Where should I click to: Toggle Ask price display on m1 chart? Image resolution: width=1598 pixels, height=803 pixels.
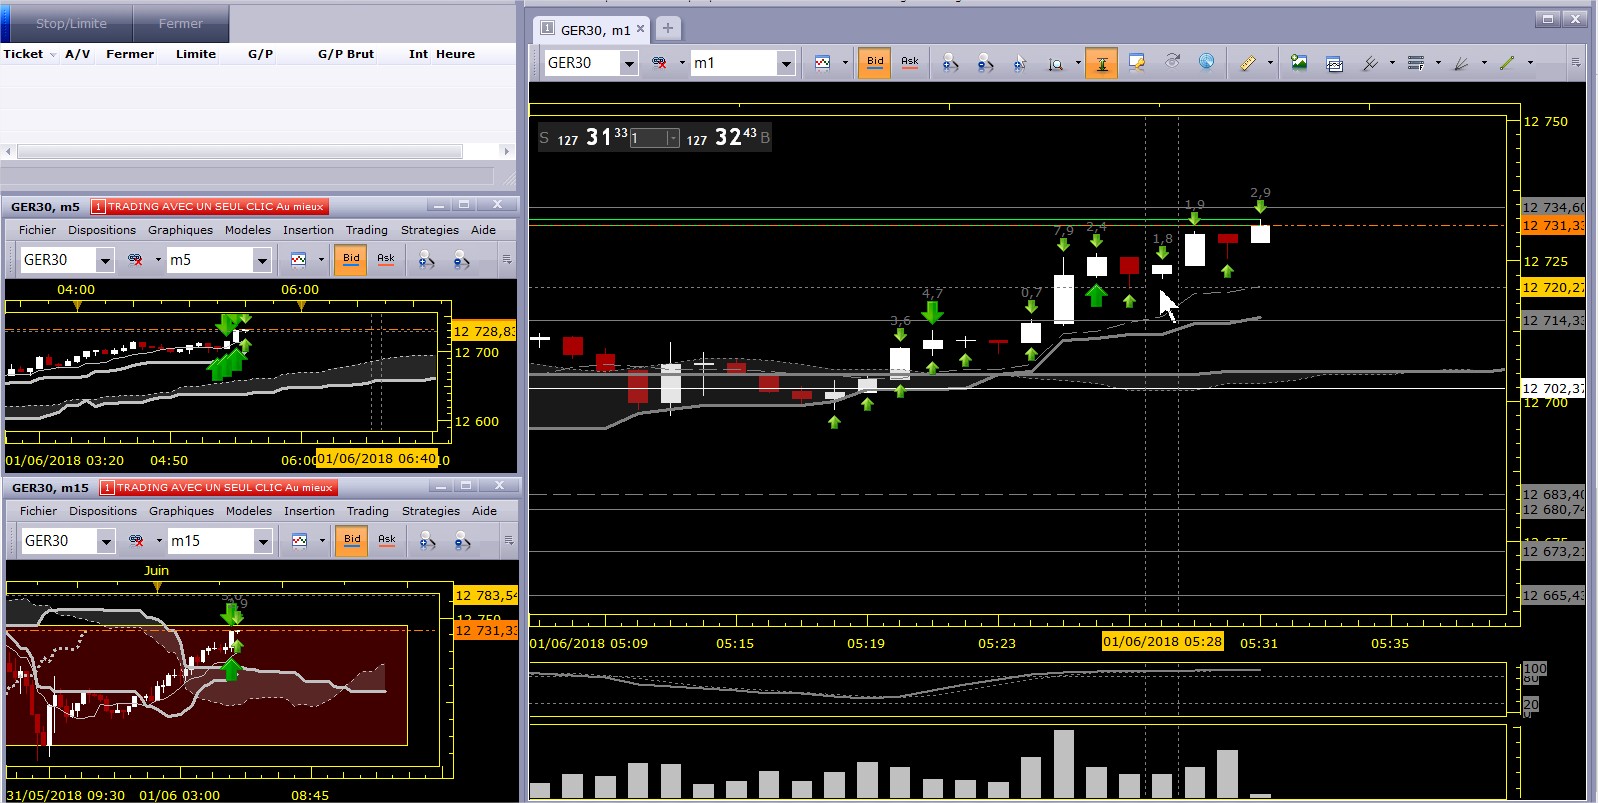[910, 63]
